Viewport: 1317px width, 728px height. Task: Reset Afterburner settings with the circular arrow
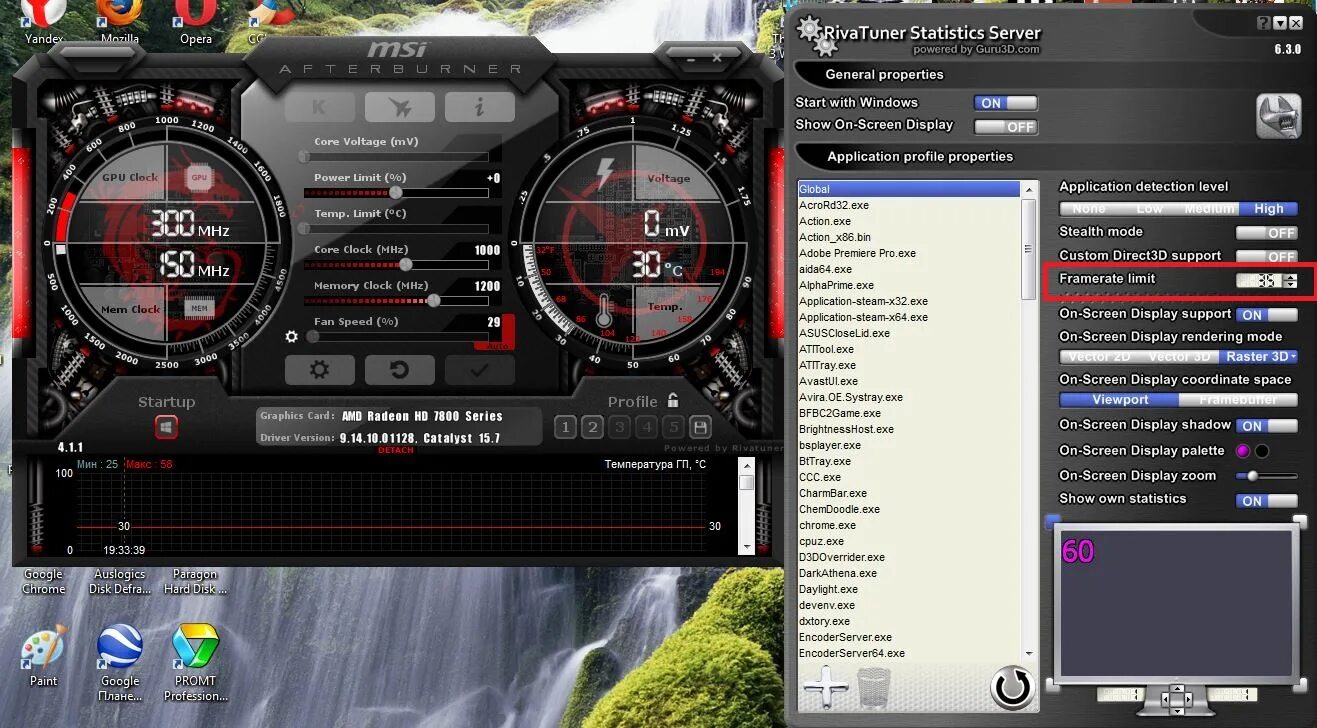pyautogui.click(x=399, y=370)
